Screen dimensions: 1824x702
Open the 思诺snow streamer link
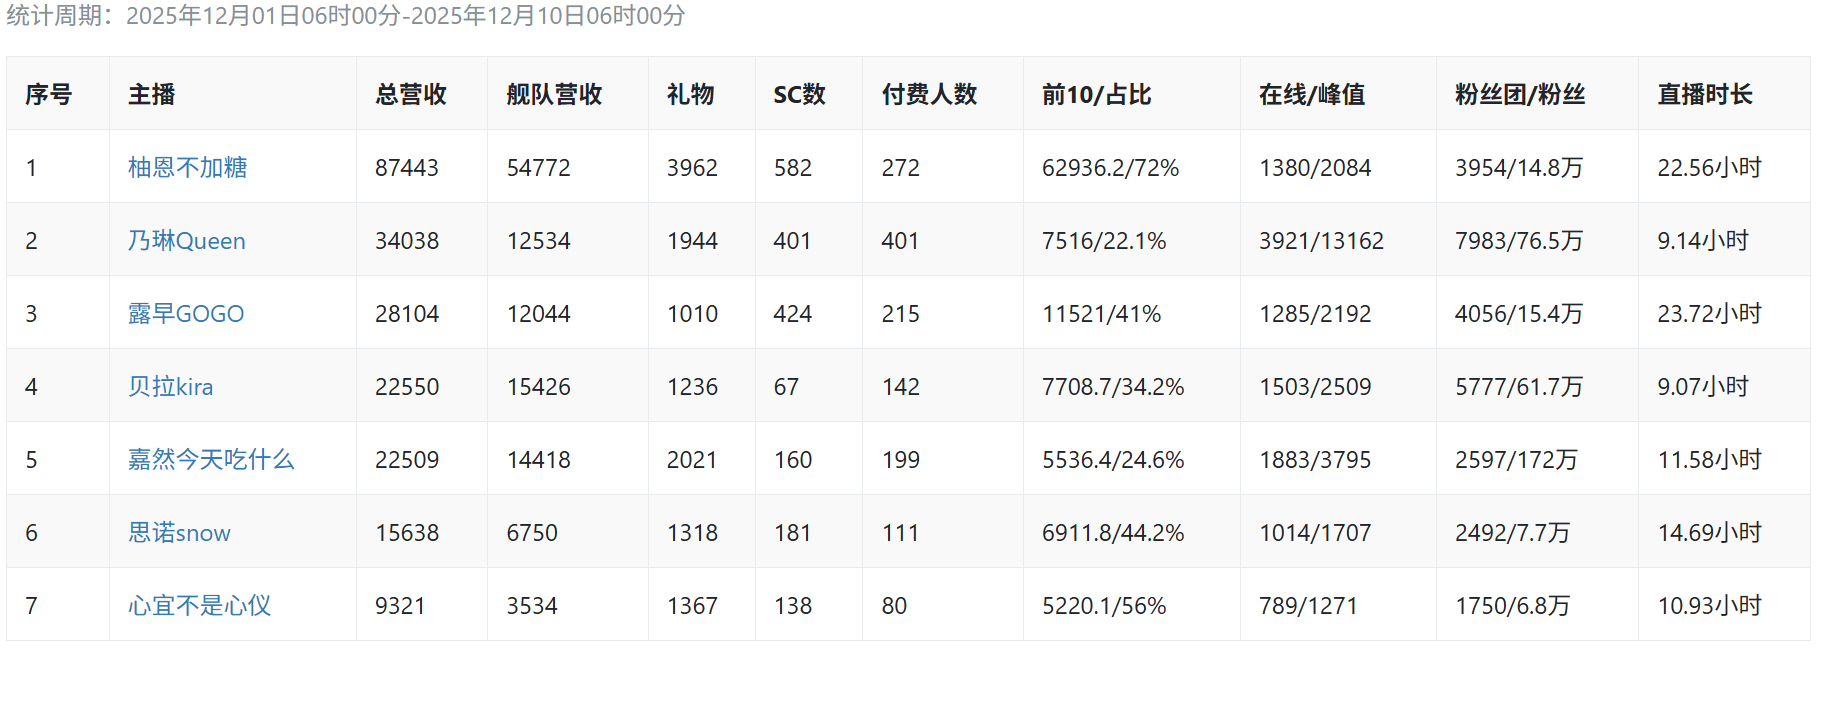[x=179, y=532]
